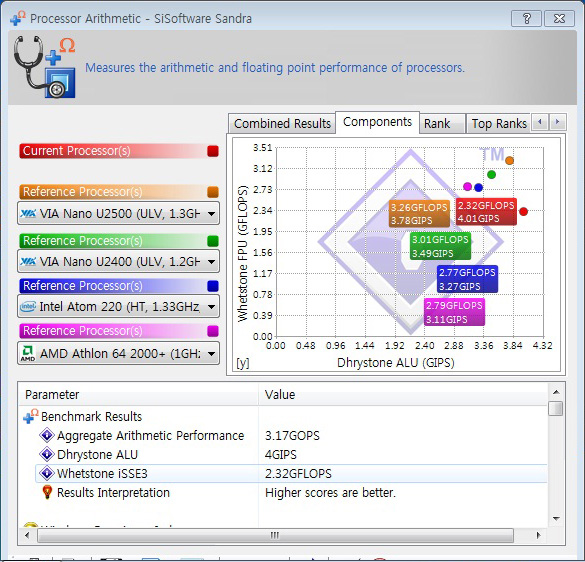The width and height of the screenshot is (585, 562).
Task: Click the blue 2.77GFLOPS 3.27GIPS chart label
Action: click(467, 279)
